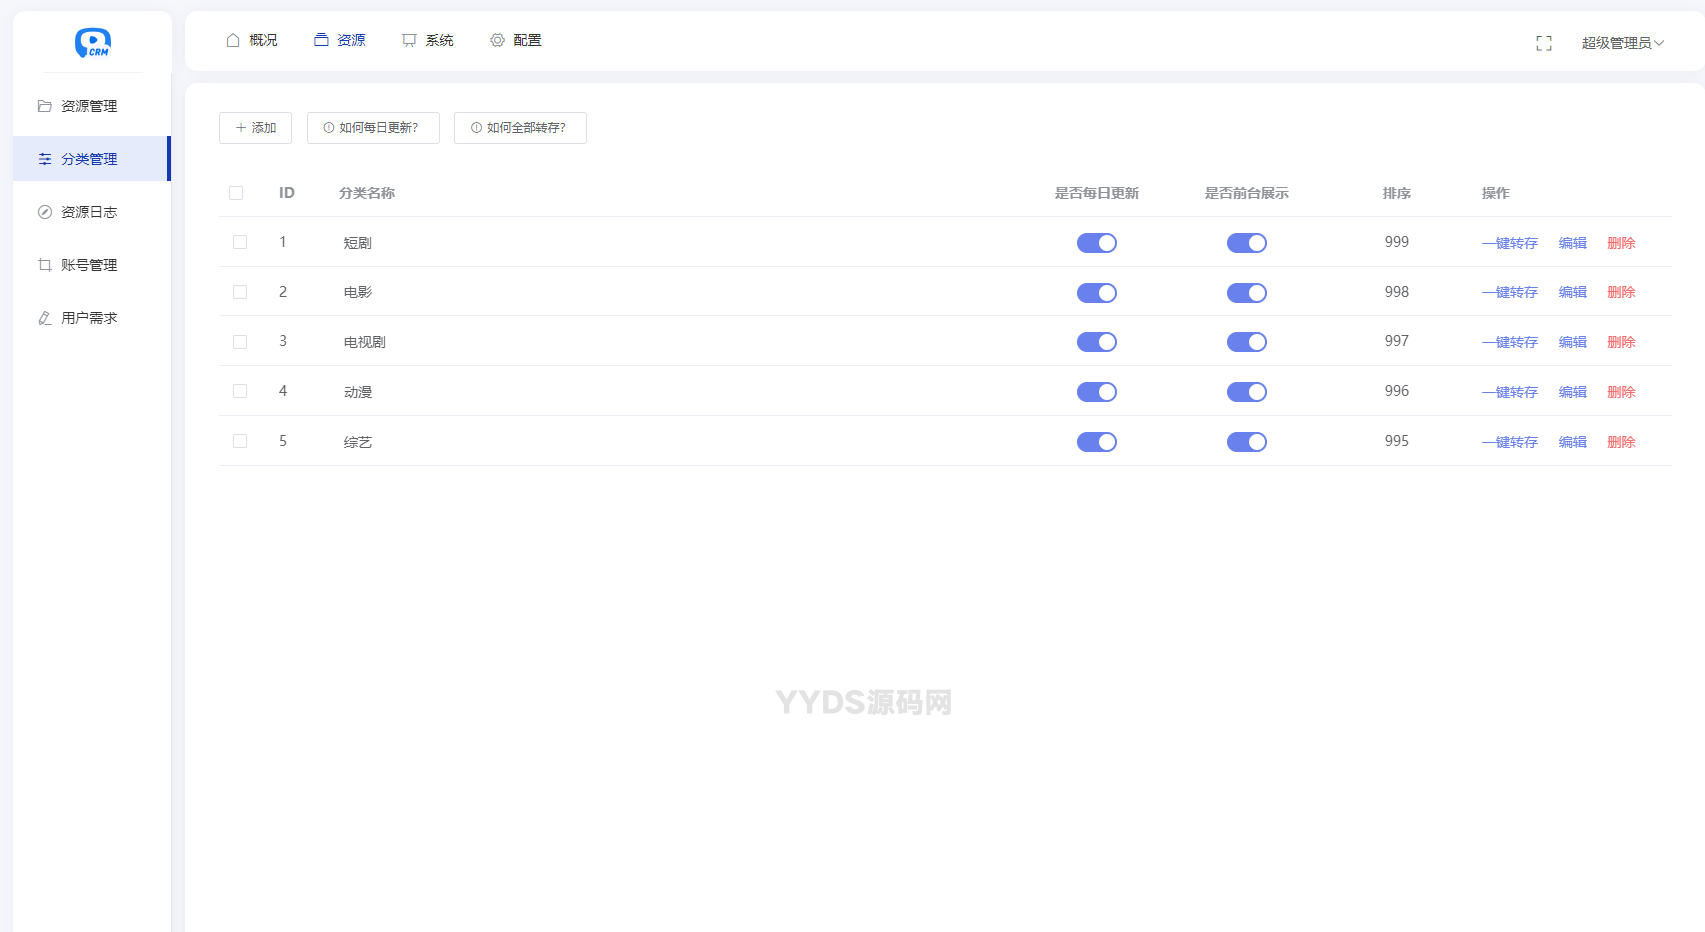Click the pencil icon for 用户需求

pos(45,318)
